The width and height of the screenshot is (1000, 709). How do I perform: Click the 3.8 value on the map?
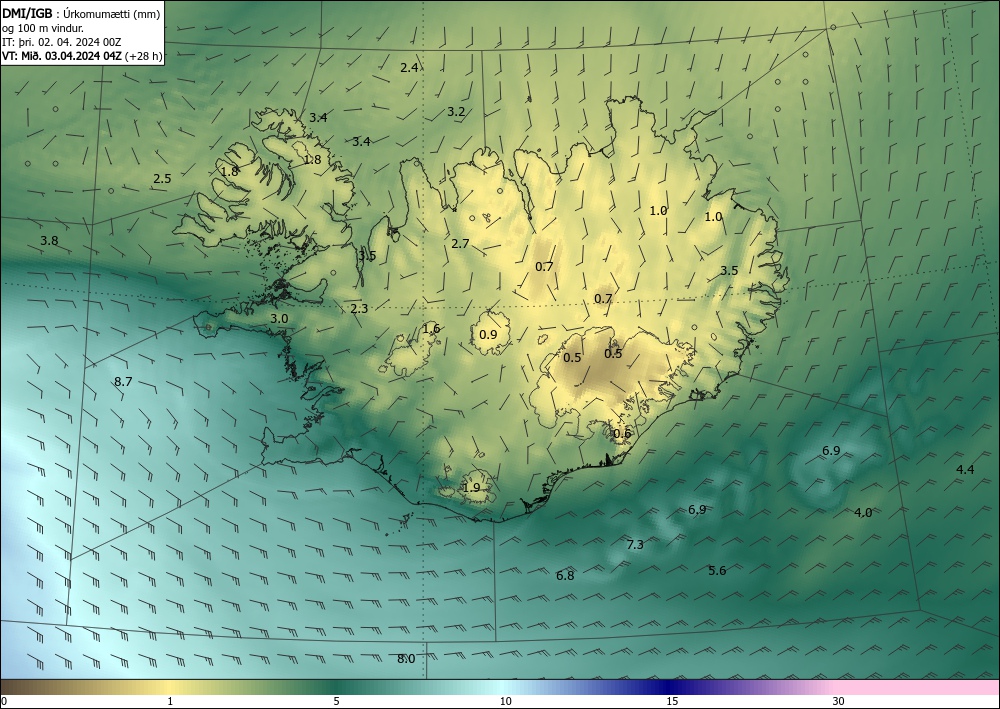coord(49,241)
